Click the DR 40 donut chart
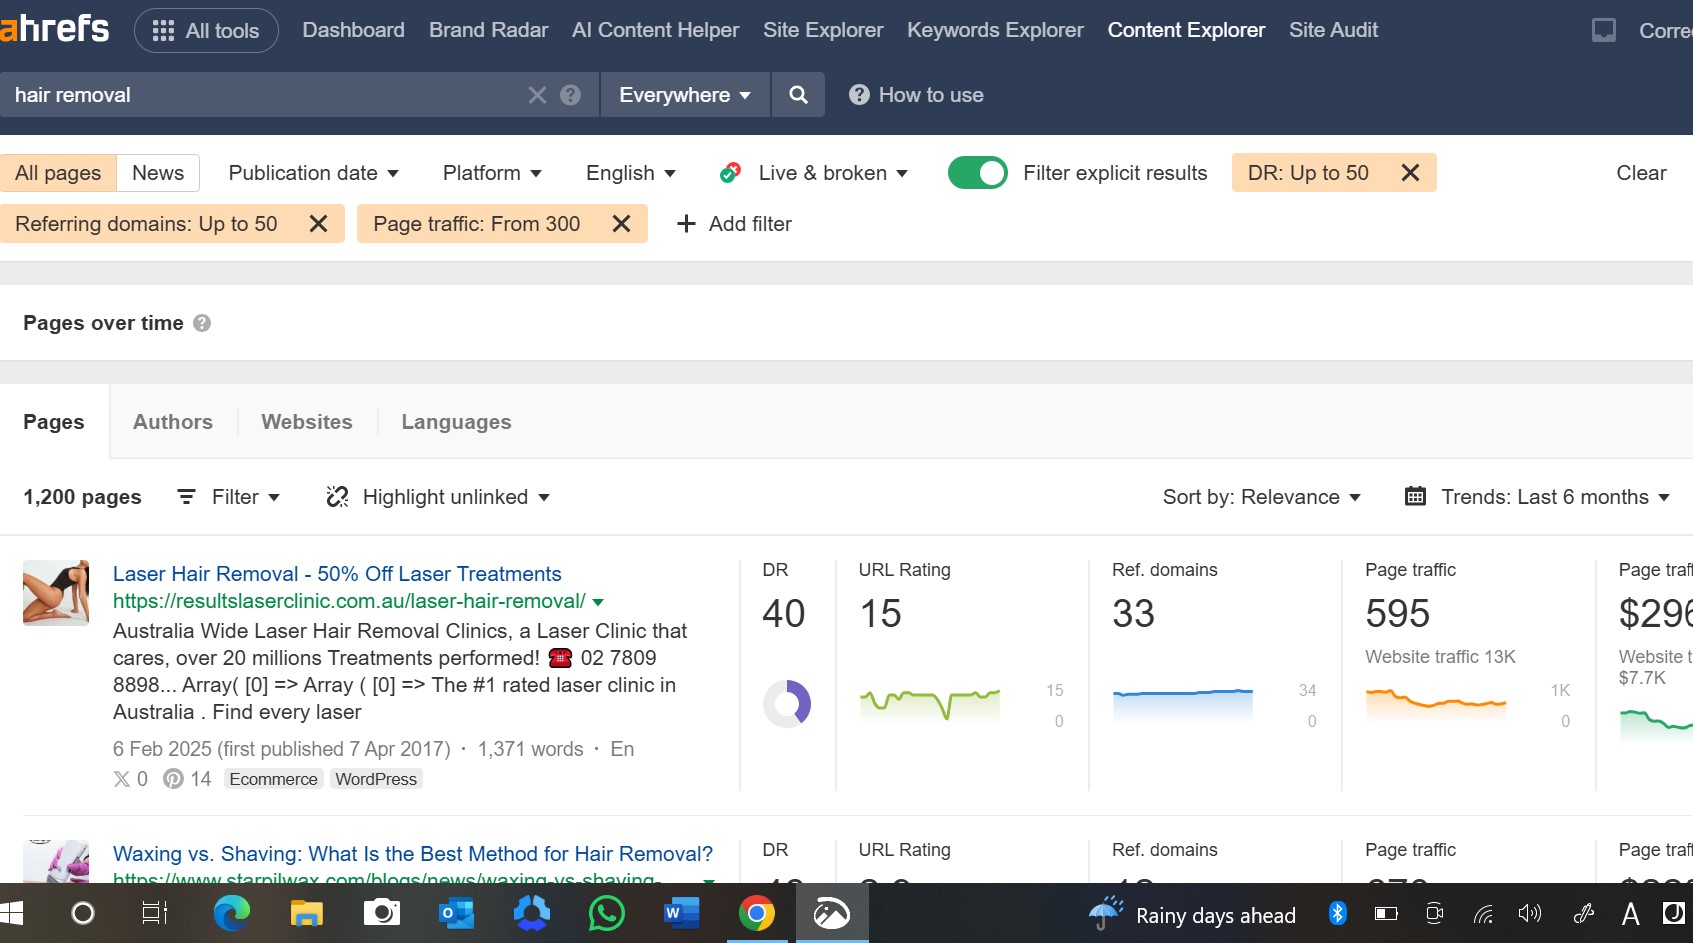 (x=787, y=704)
